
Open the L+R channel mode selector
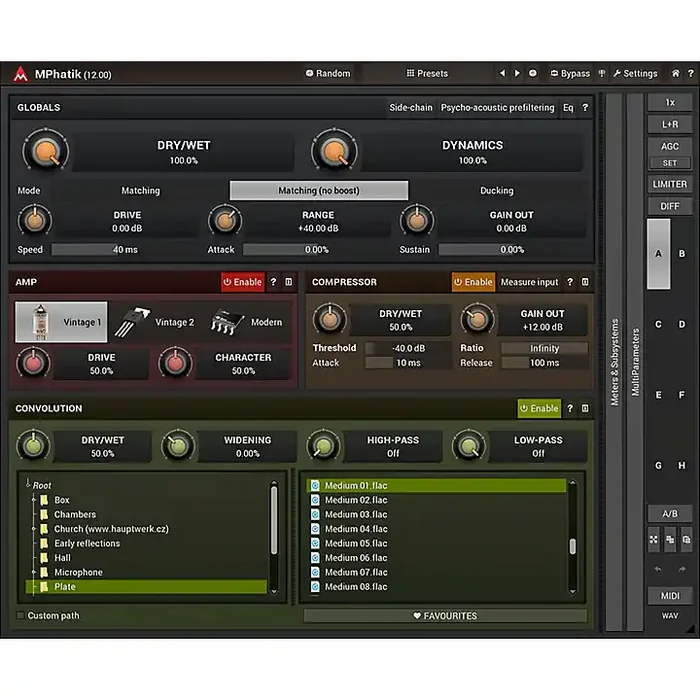pos(670,125)
